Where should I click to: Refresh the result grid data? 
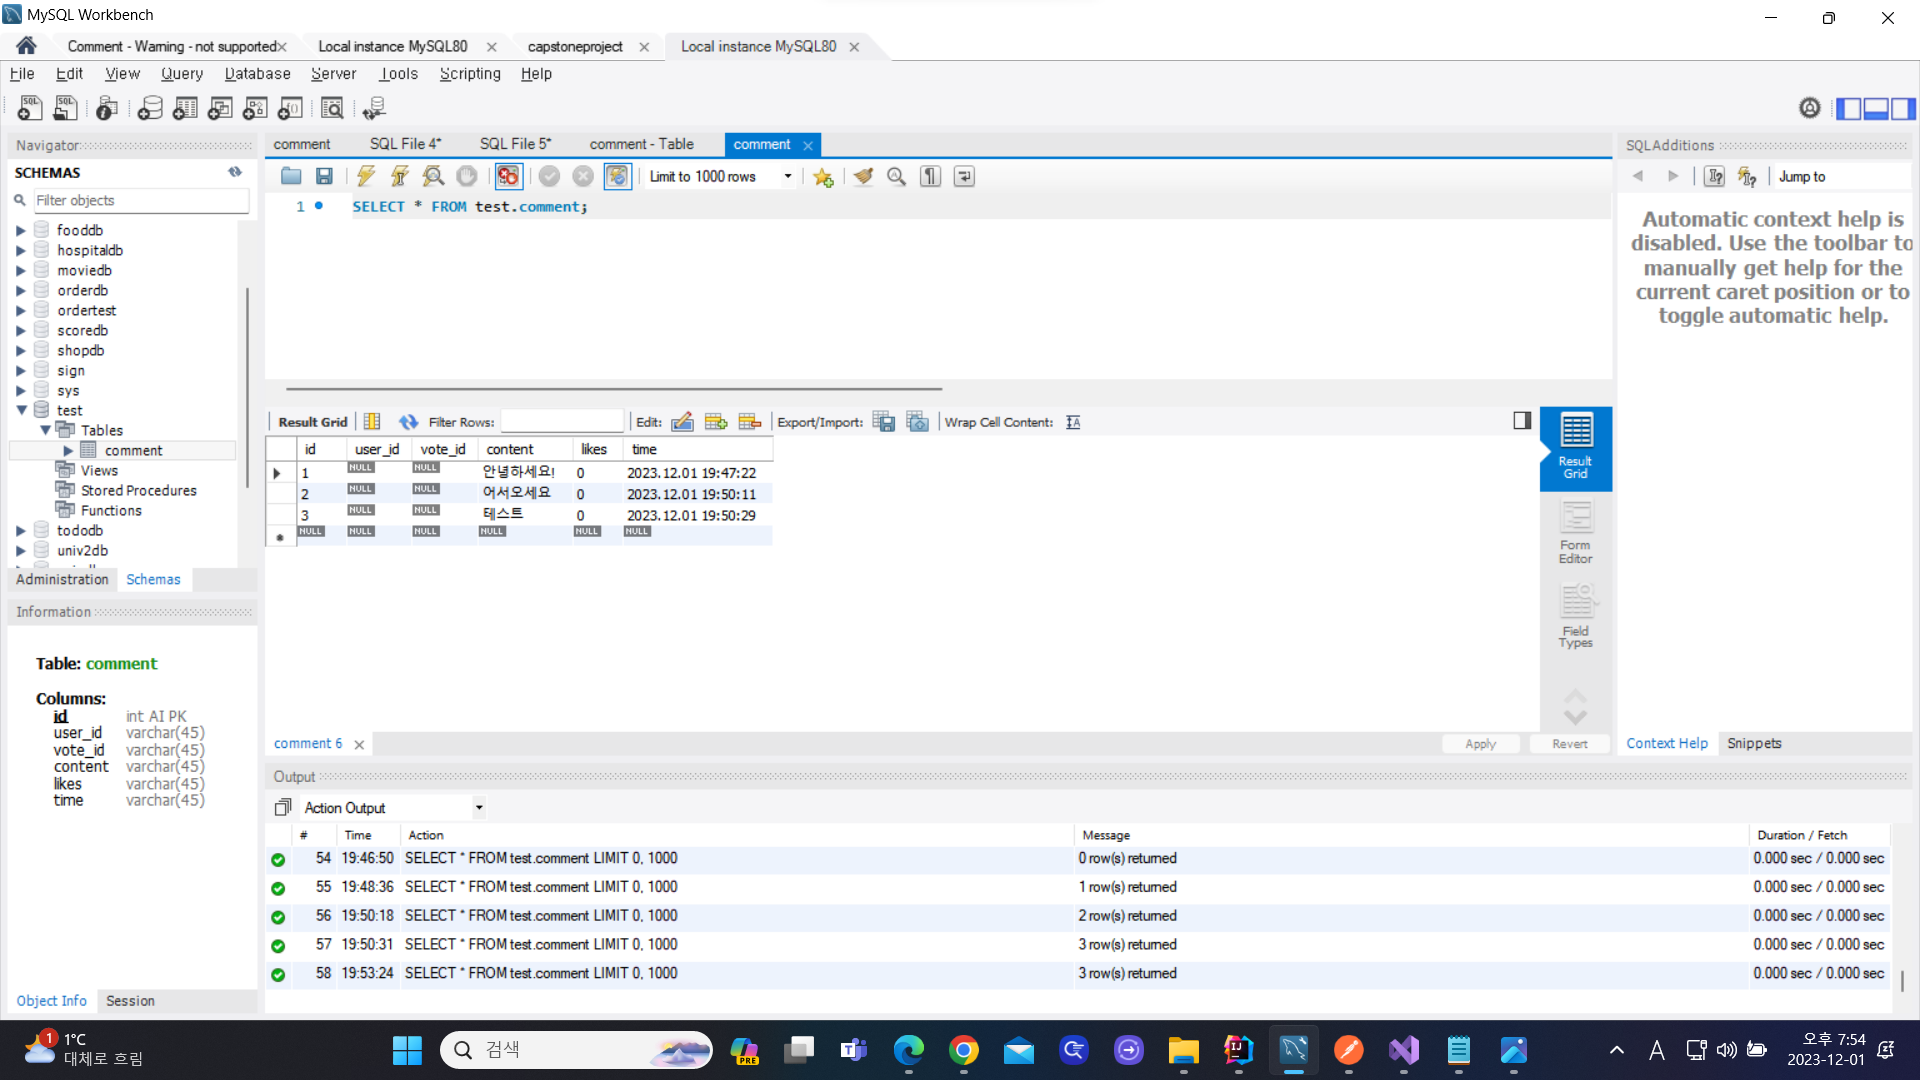coord(408,422)
